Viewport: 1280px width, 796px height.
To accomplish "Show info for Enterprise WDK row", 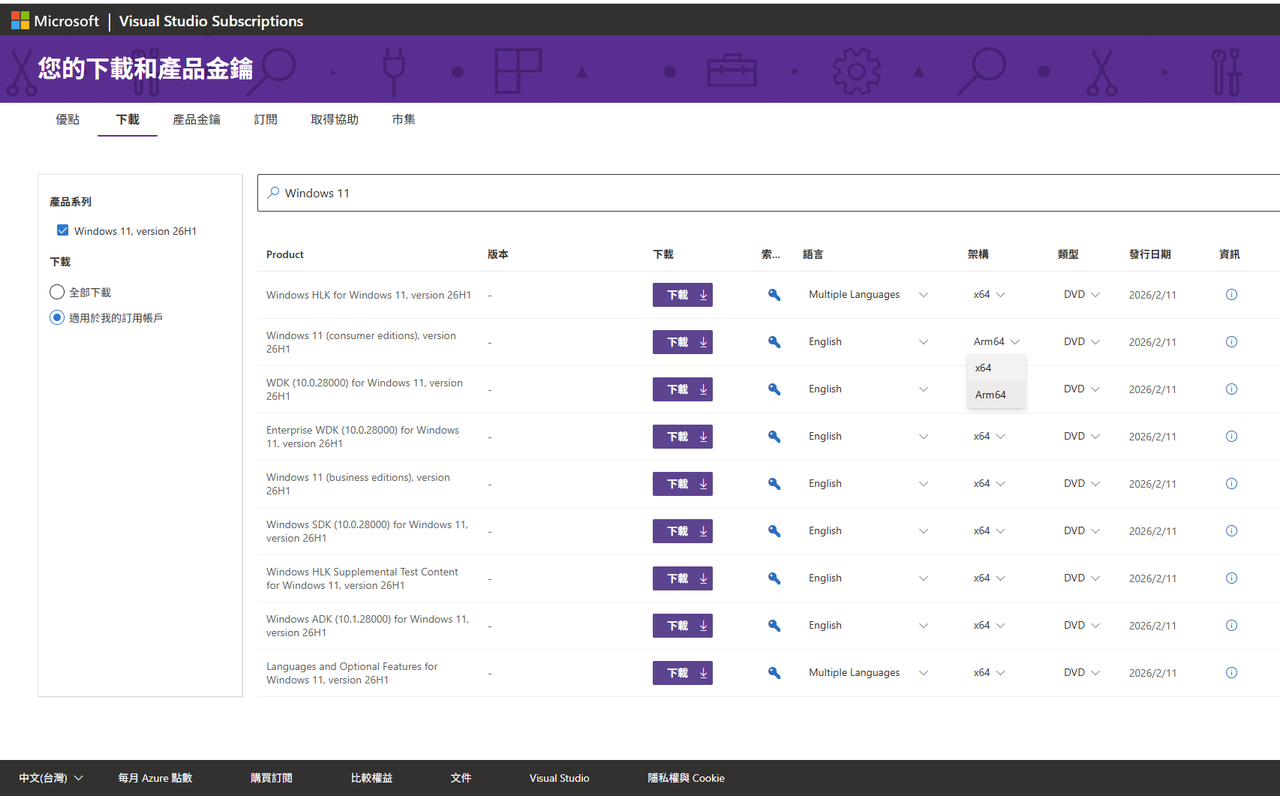I will (x=1231, y=437).
